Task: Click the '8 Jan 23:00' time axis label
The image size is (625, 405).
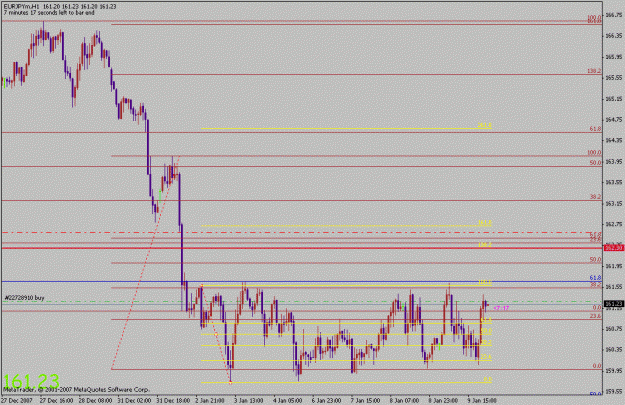Action: click(443, 400)
